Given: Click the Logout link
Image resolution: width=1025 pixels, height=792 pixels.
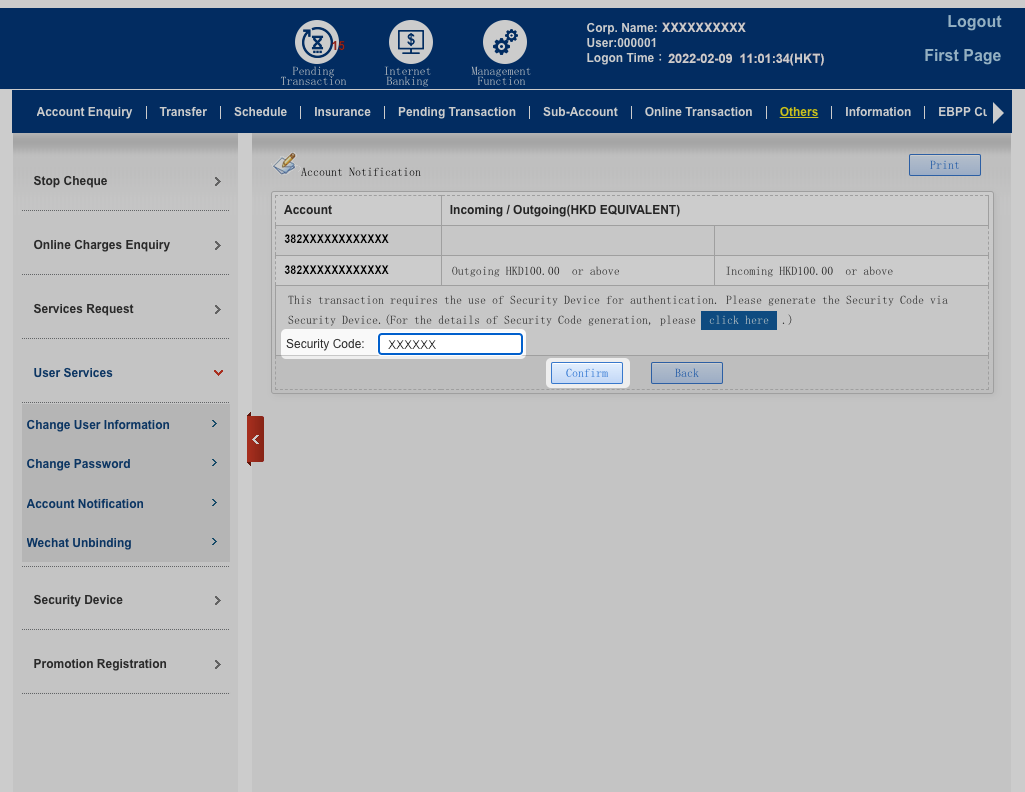Looking at the screenshot, I should (973, 22).
